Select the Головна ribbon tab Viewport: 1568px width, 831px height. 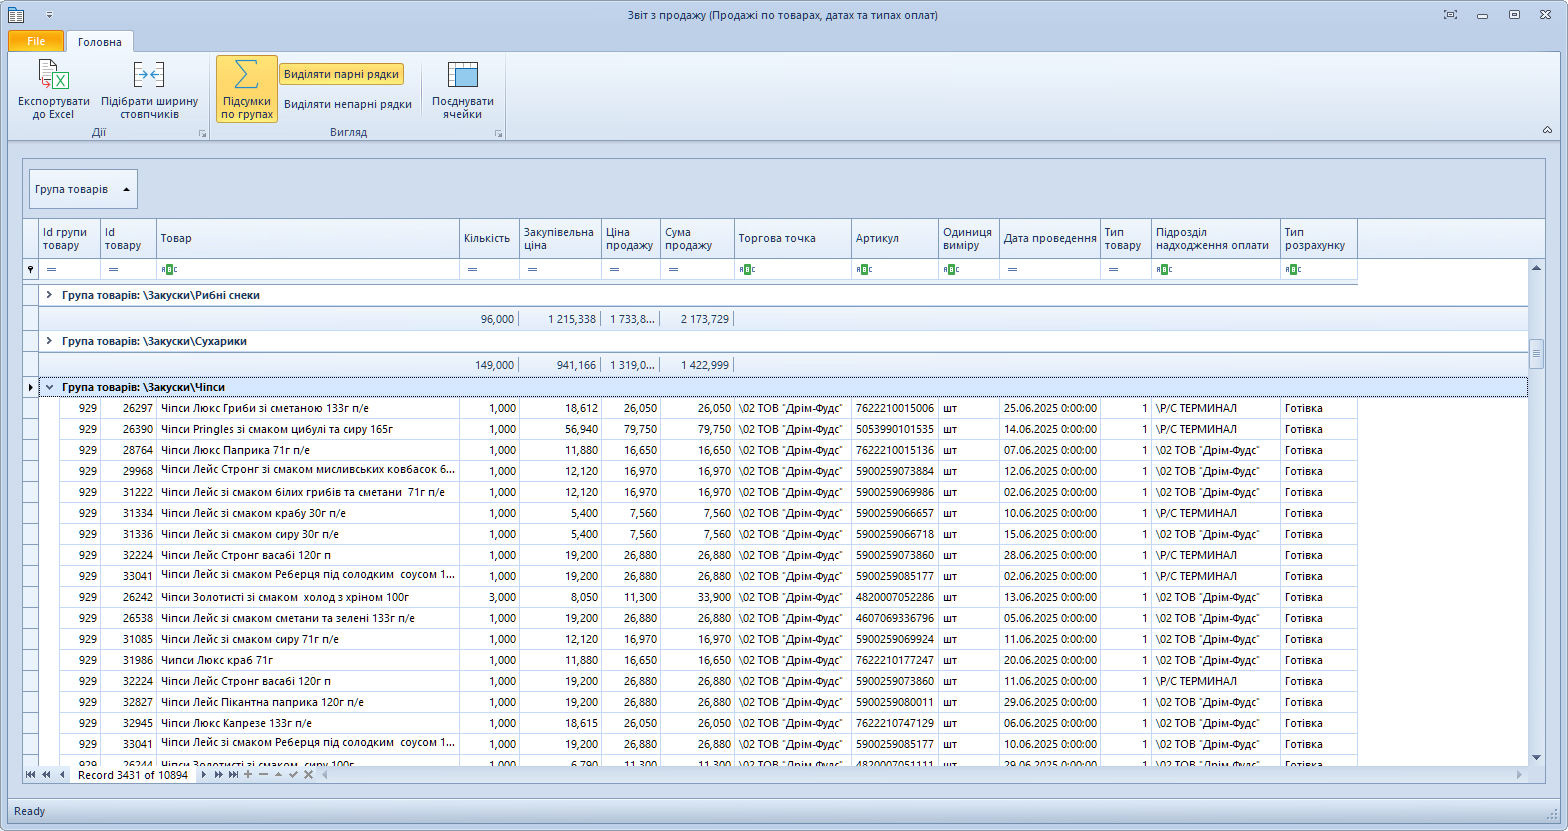(100, 42)
